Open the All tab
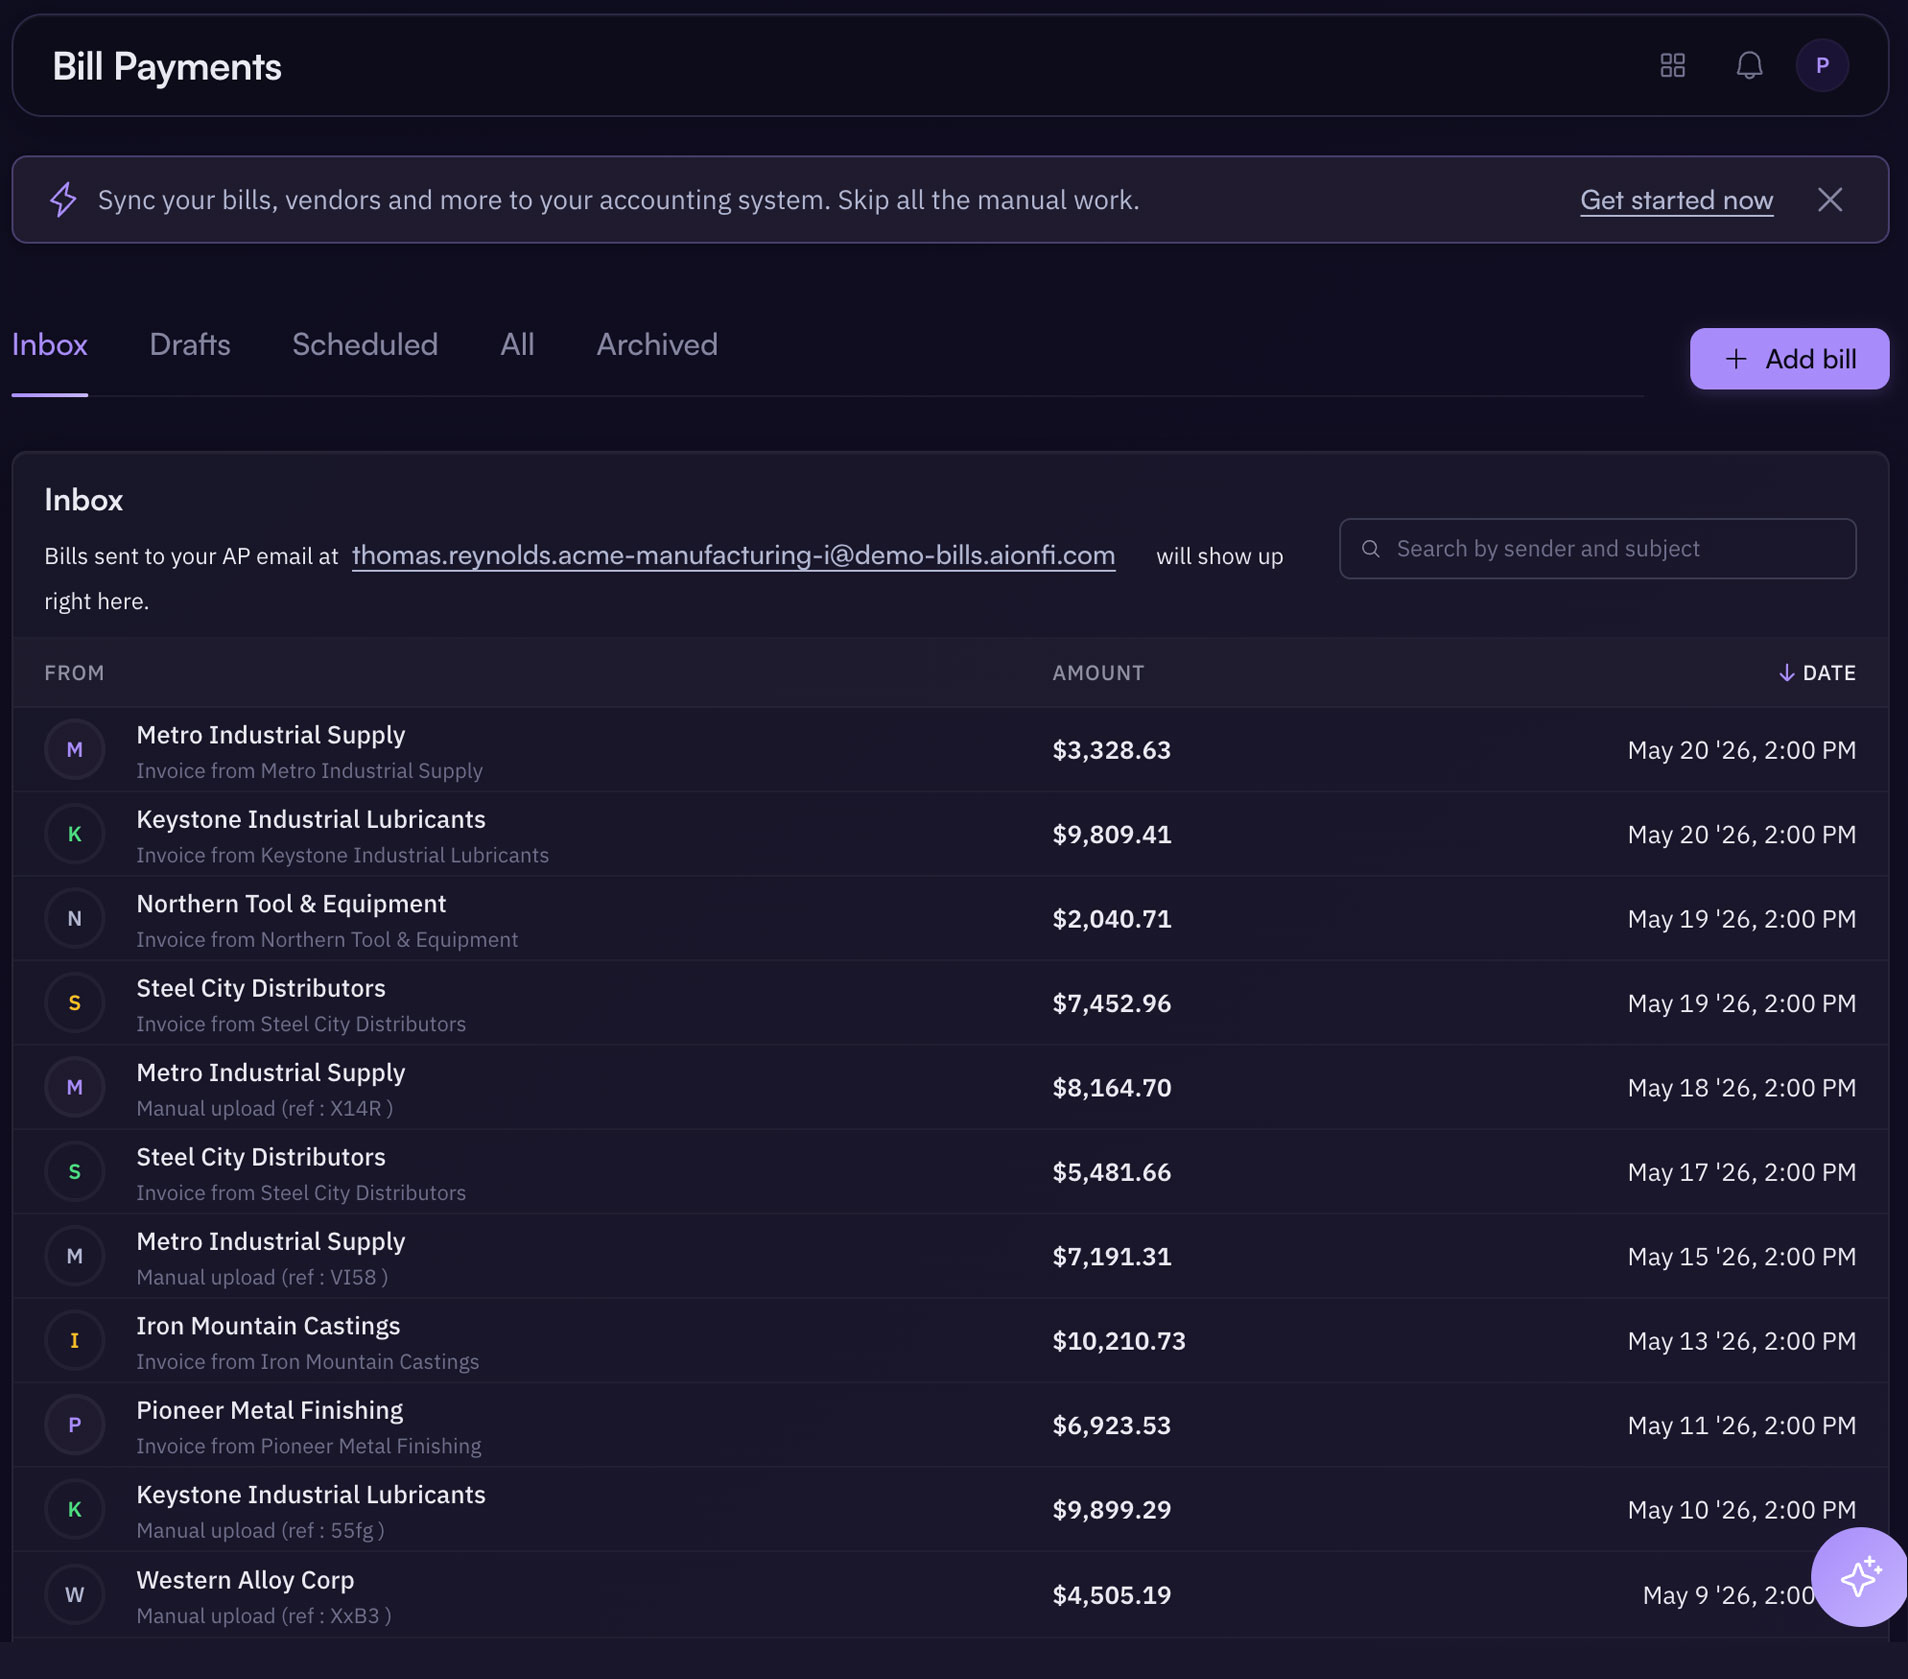 517,345
